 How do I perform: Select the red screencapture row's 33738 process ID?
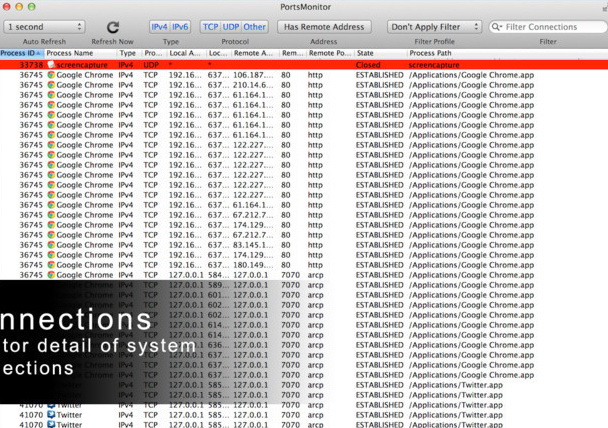pyautogui.click(x=31, y=65)
